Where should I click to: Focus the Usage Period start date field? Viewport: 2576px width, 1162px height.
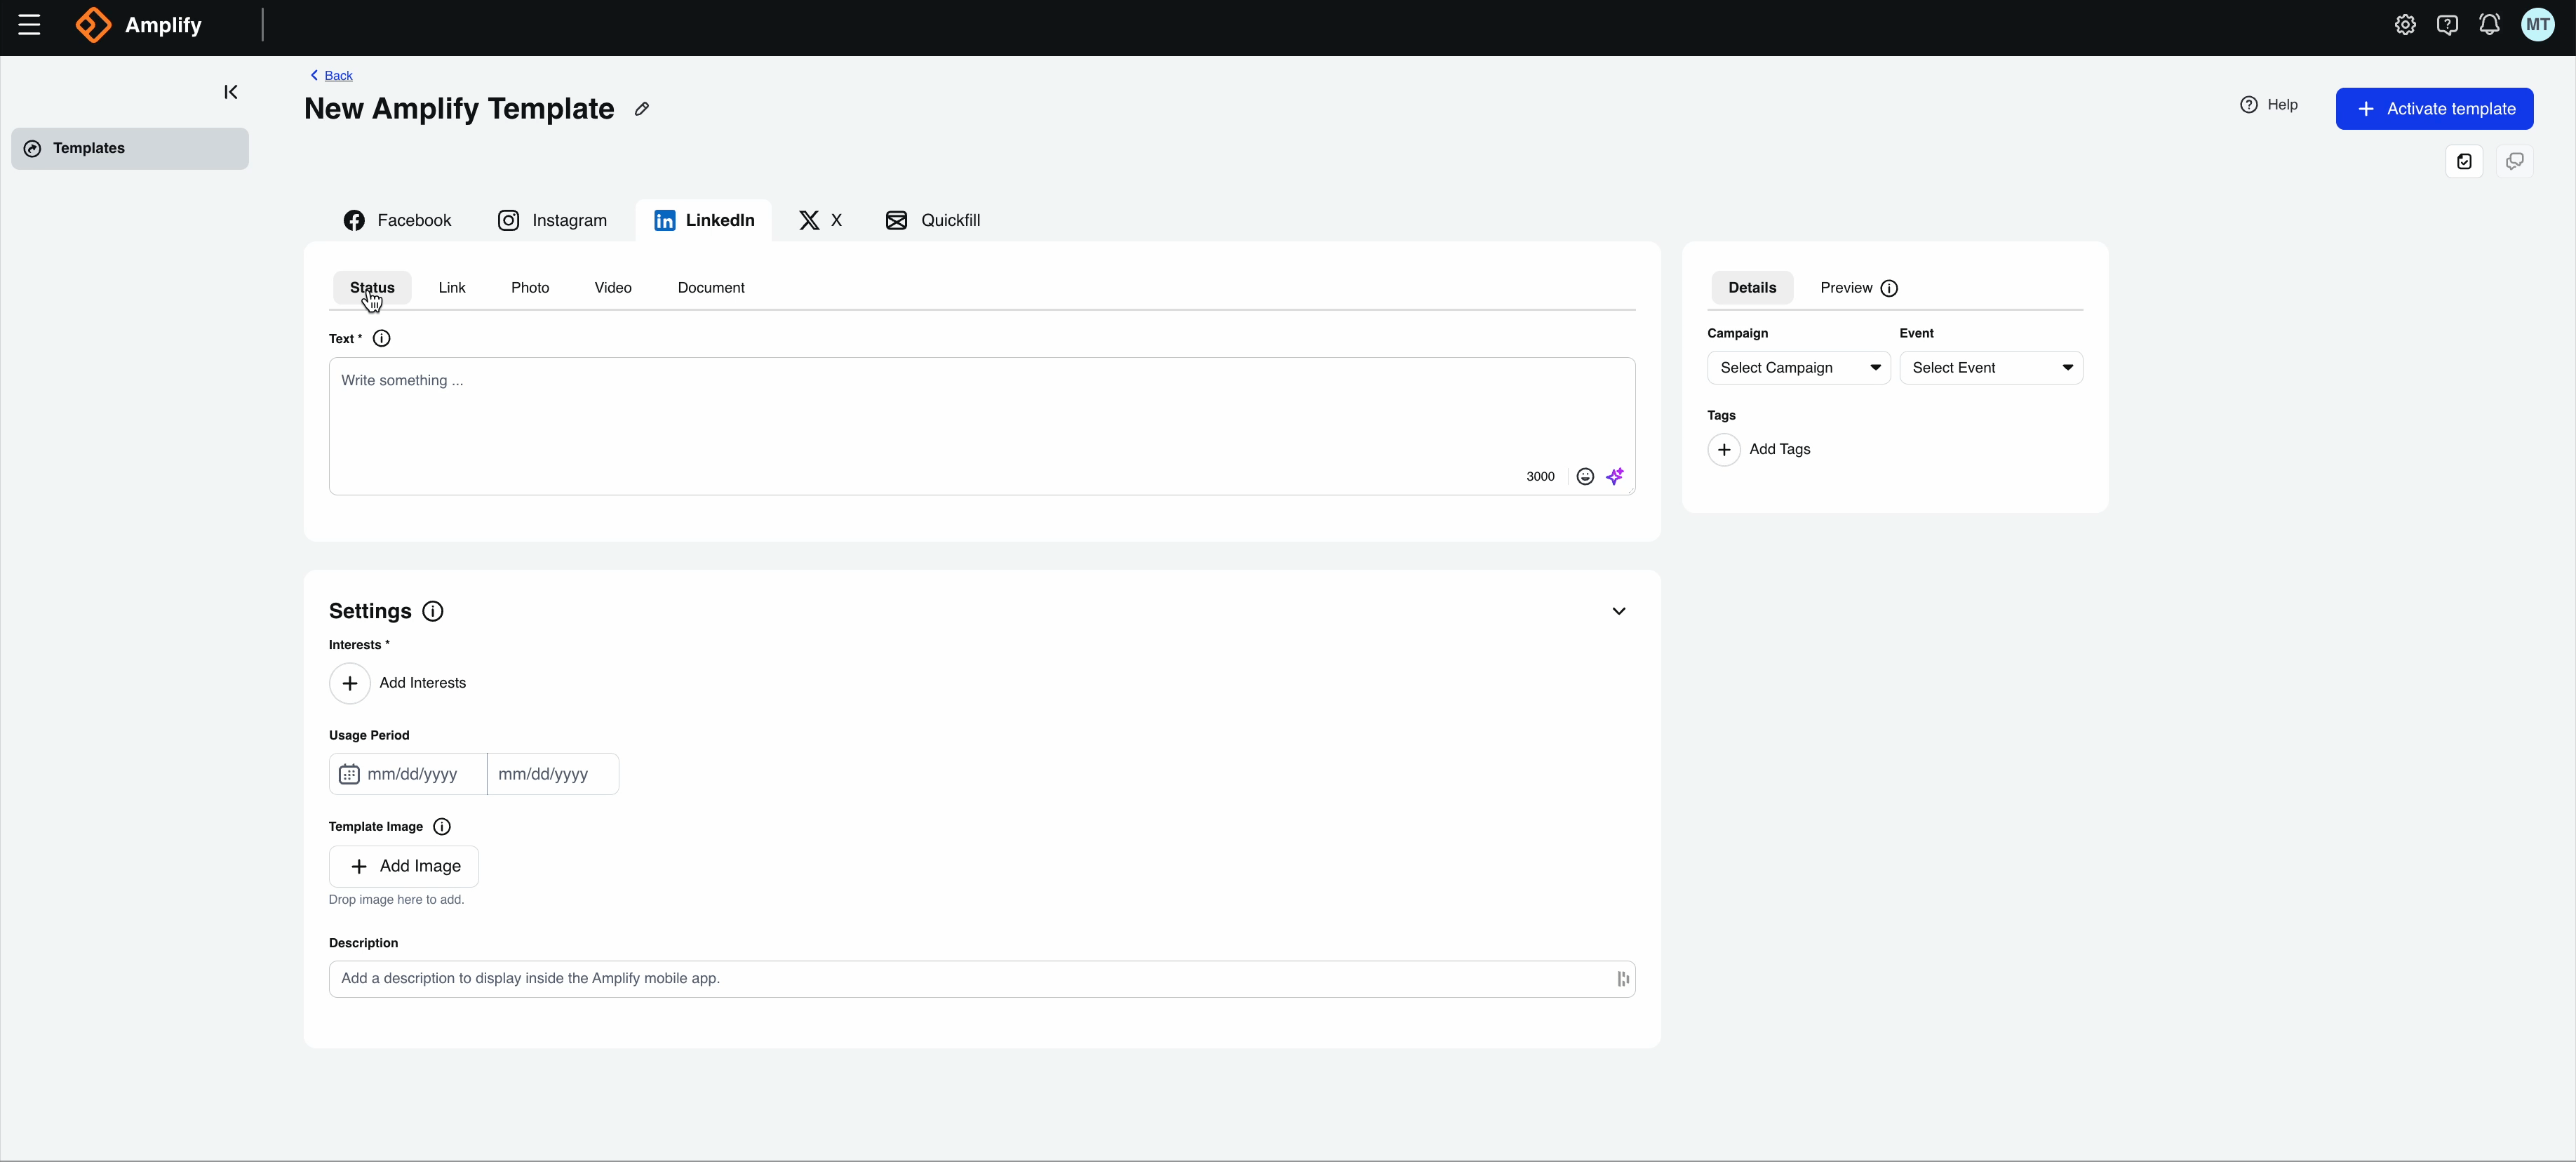408,775
